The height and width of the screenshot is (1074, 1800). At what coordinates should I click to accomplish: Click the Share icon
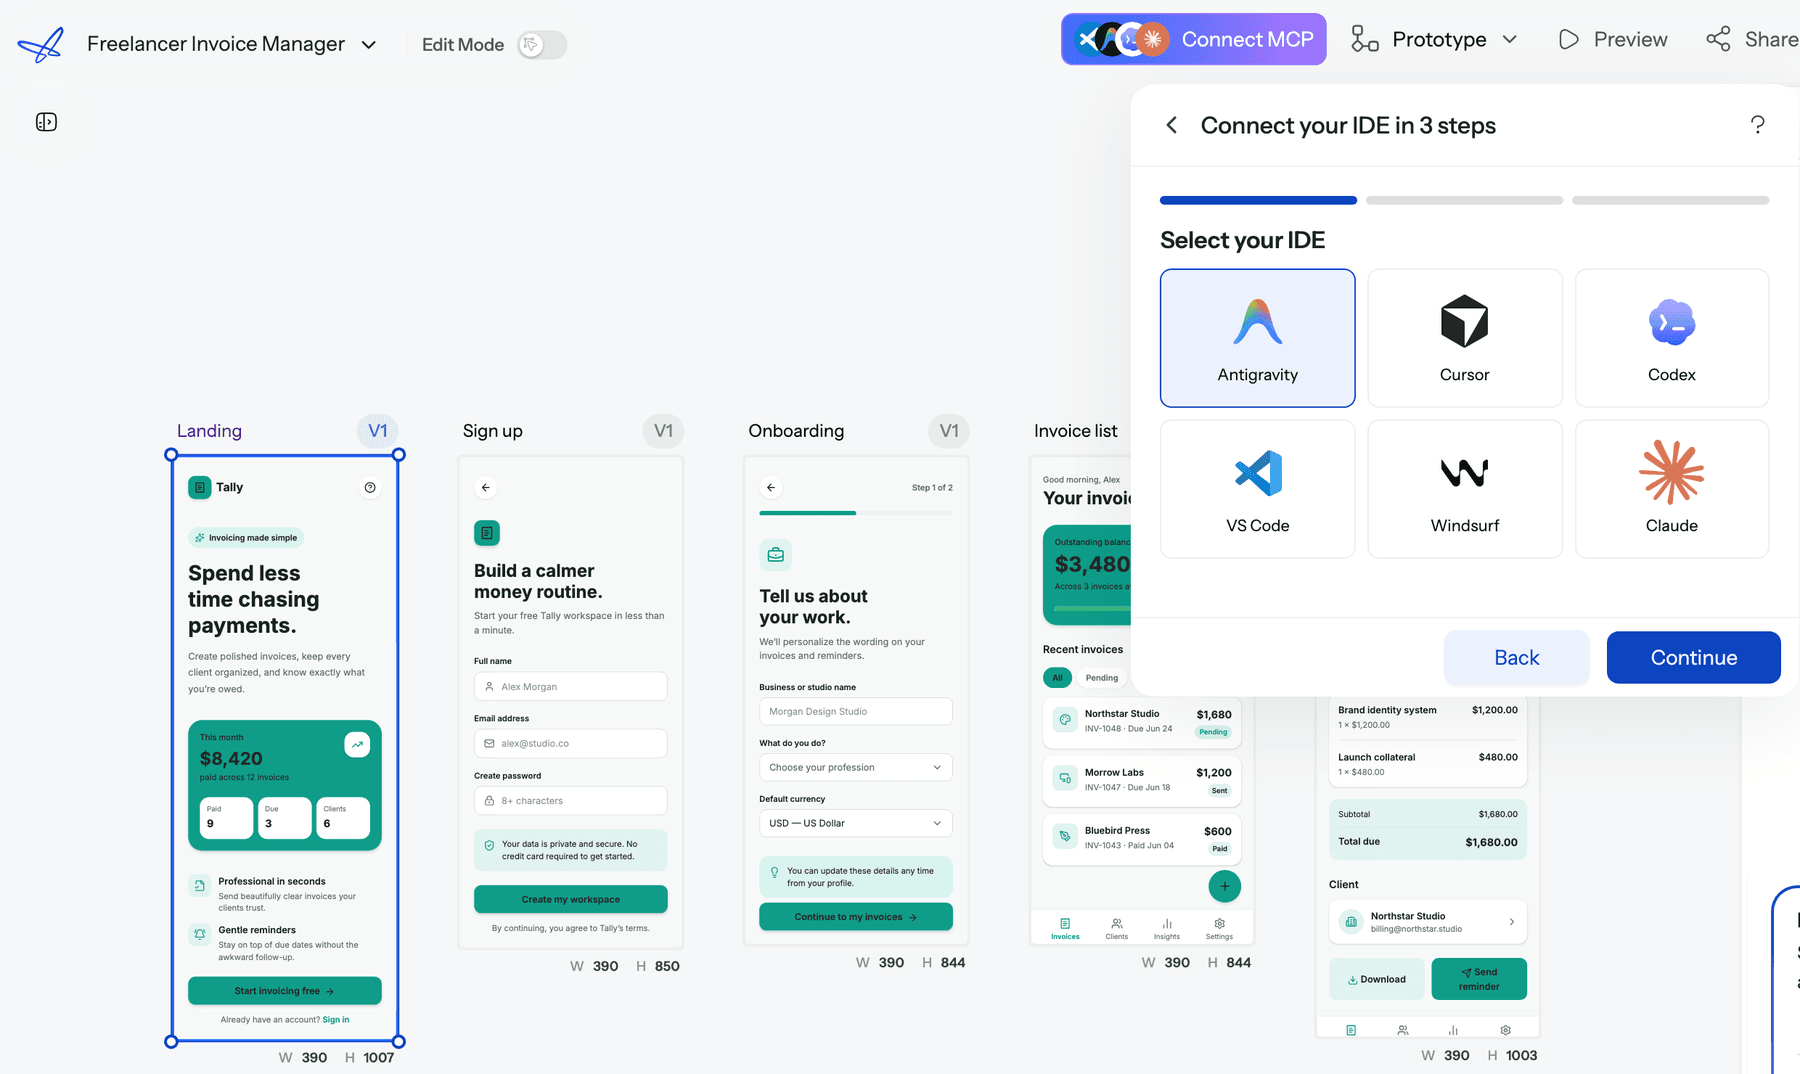1718,39
